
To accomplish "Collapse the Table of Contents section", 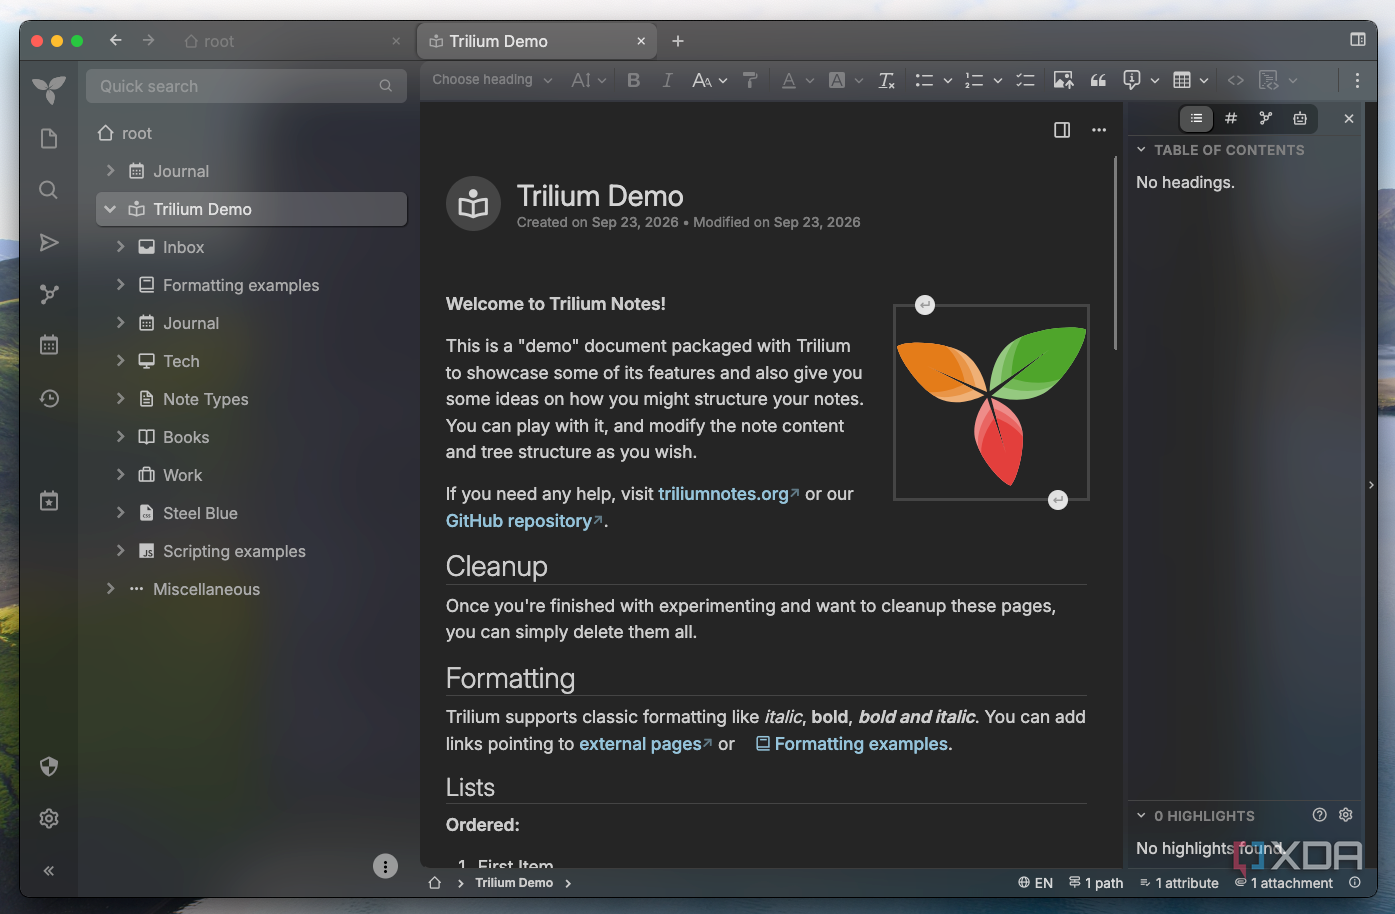I will coord(1141,150).
